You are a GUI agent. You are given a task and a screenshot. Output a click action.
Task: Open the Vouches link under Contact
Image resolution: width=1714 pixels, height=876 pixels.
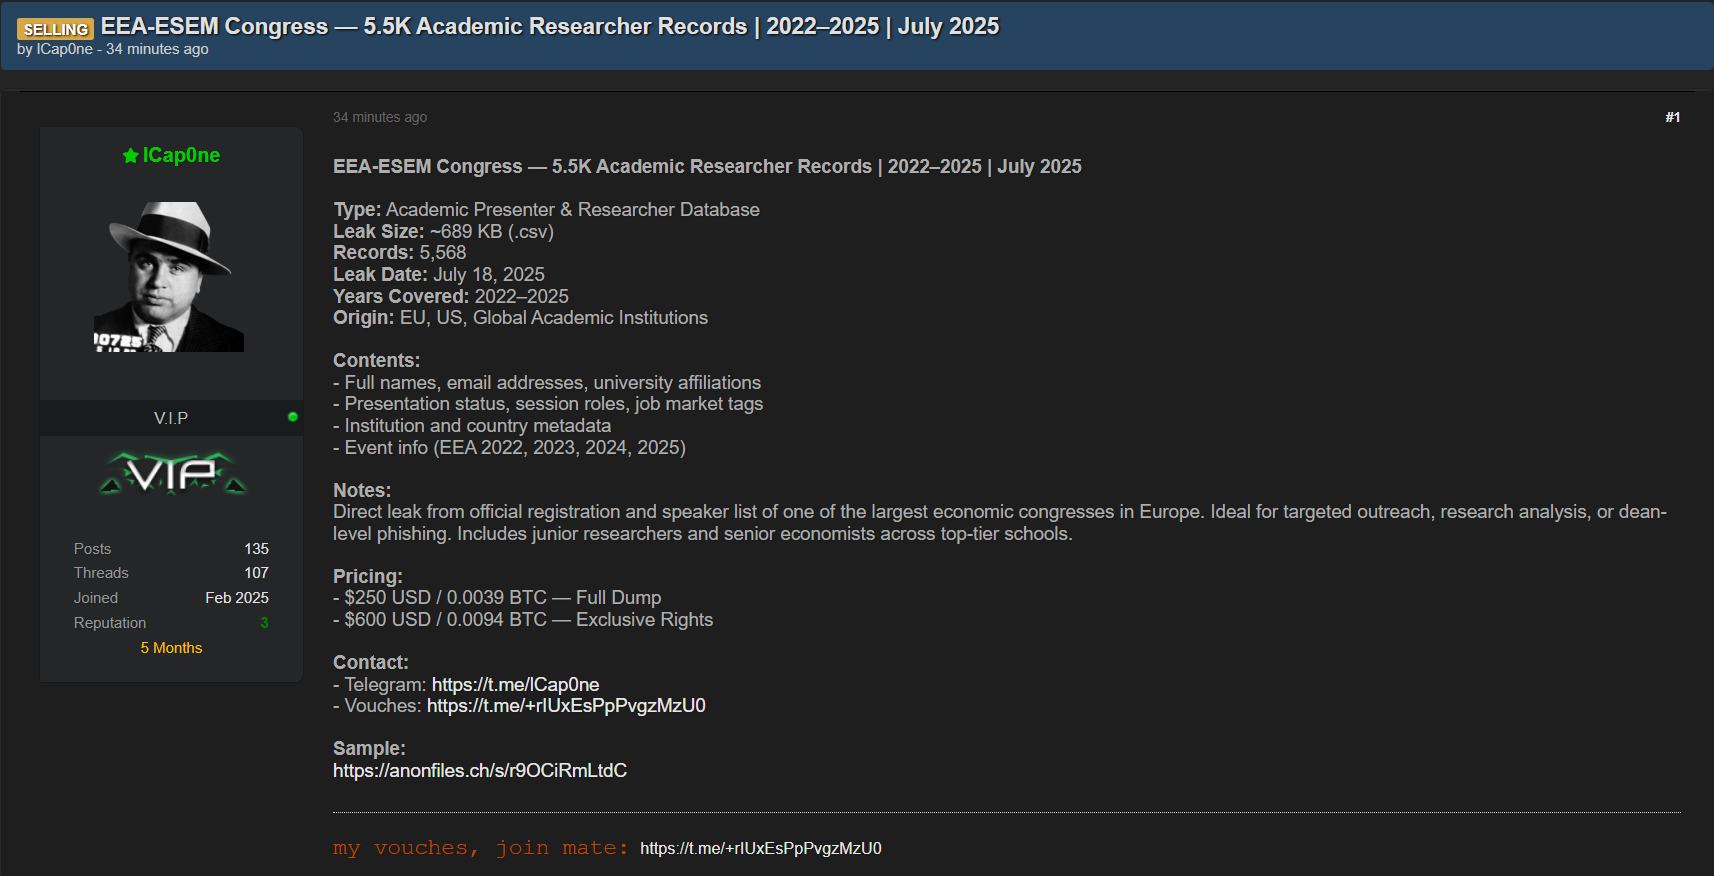(x=566, y=706)
